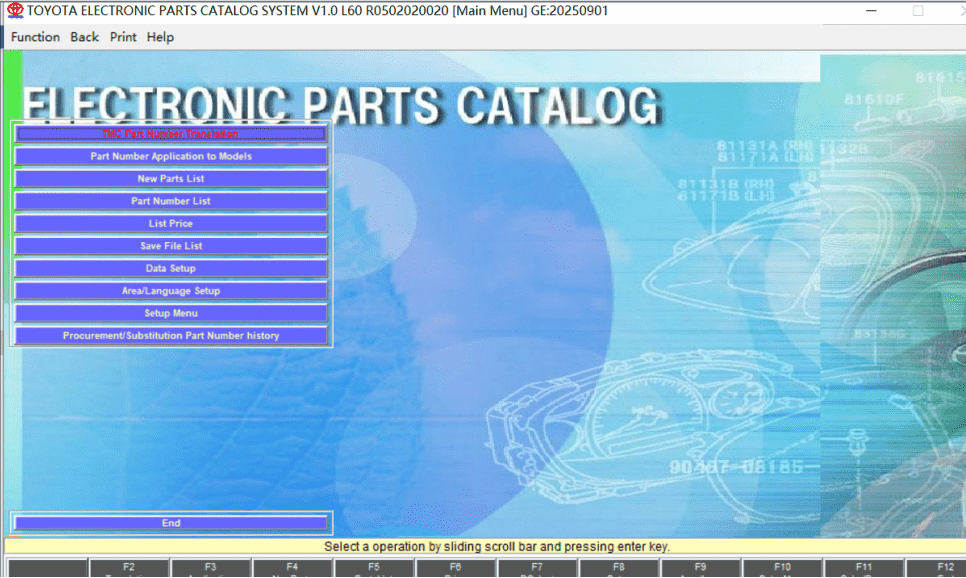The image size is (966, 578).
Task: Open the Print menu
Action: [123, 37]
